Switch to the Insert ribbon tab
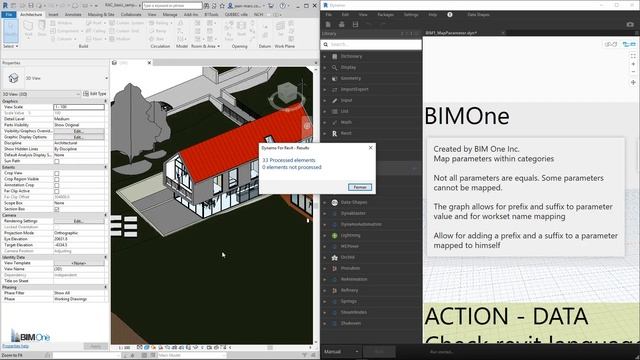 click(x=53, y=14)
